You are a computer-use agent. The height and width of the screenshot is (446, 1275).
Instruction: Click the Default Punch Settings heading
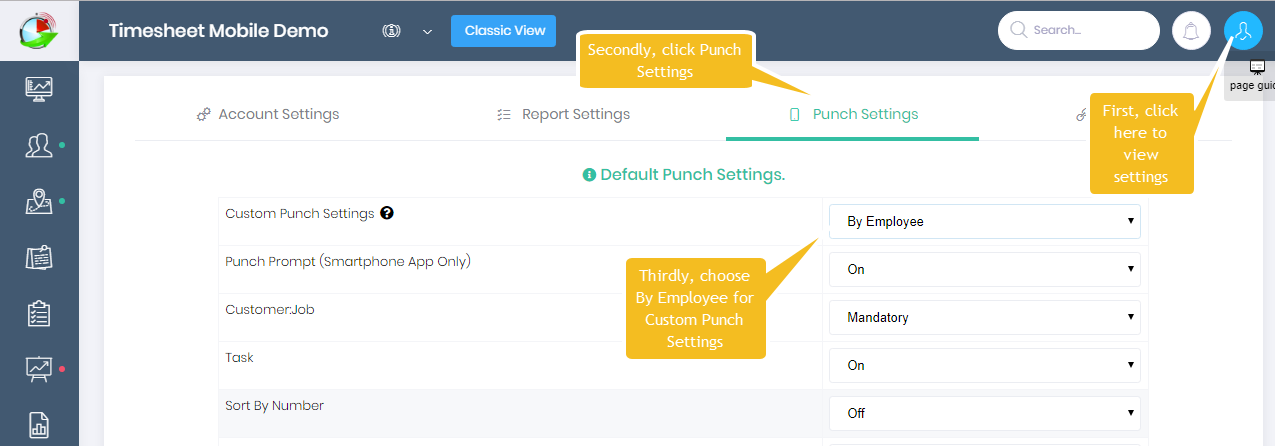(684, 174)
